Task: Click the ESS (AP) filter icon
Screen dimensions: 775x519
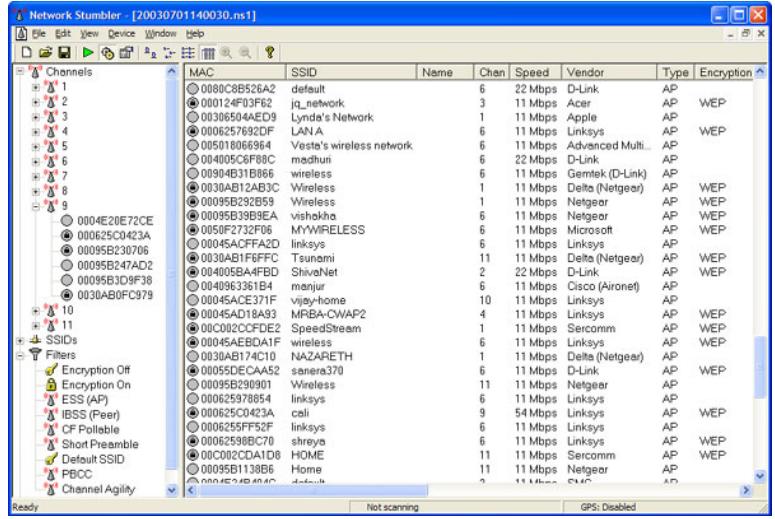Action: tap(51, 399)
